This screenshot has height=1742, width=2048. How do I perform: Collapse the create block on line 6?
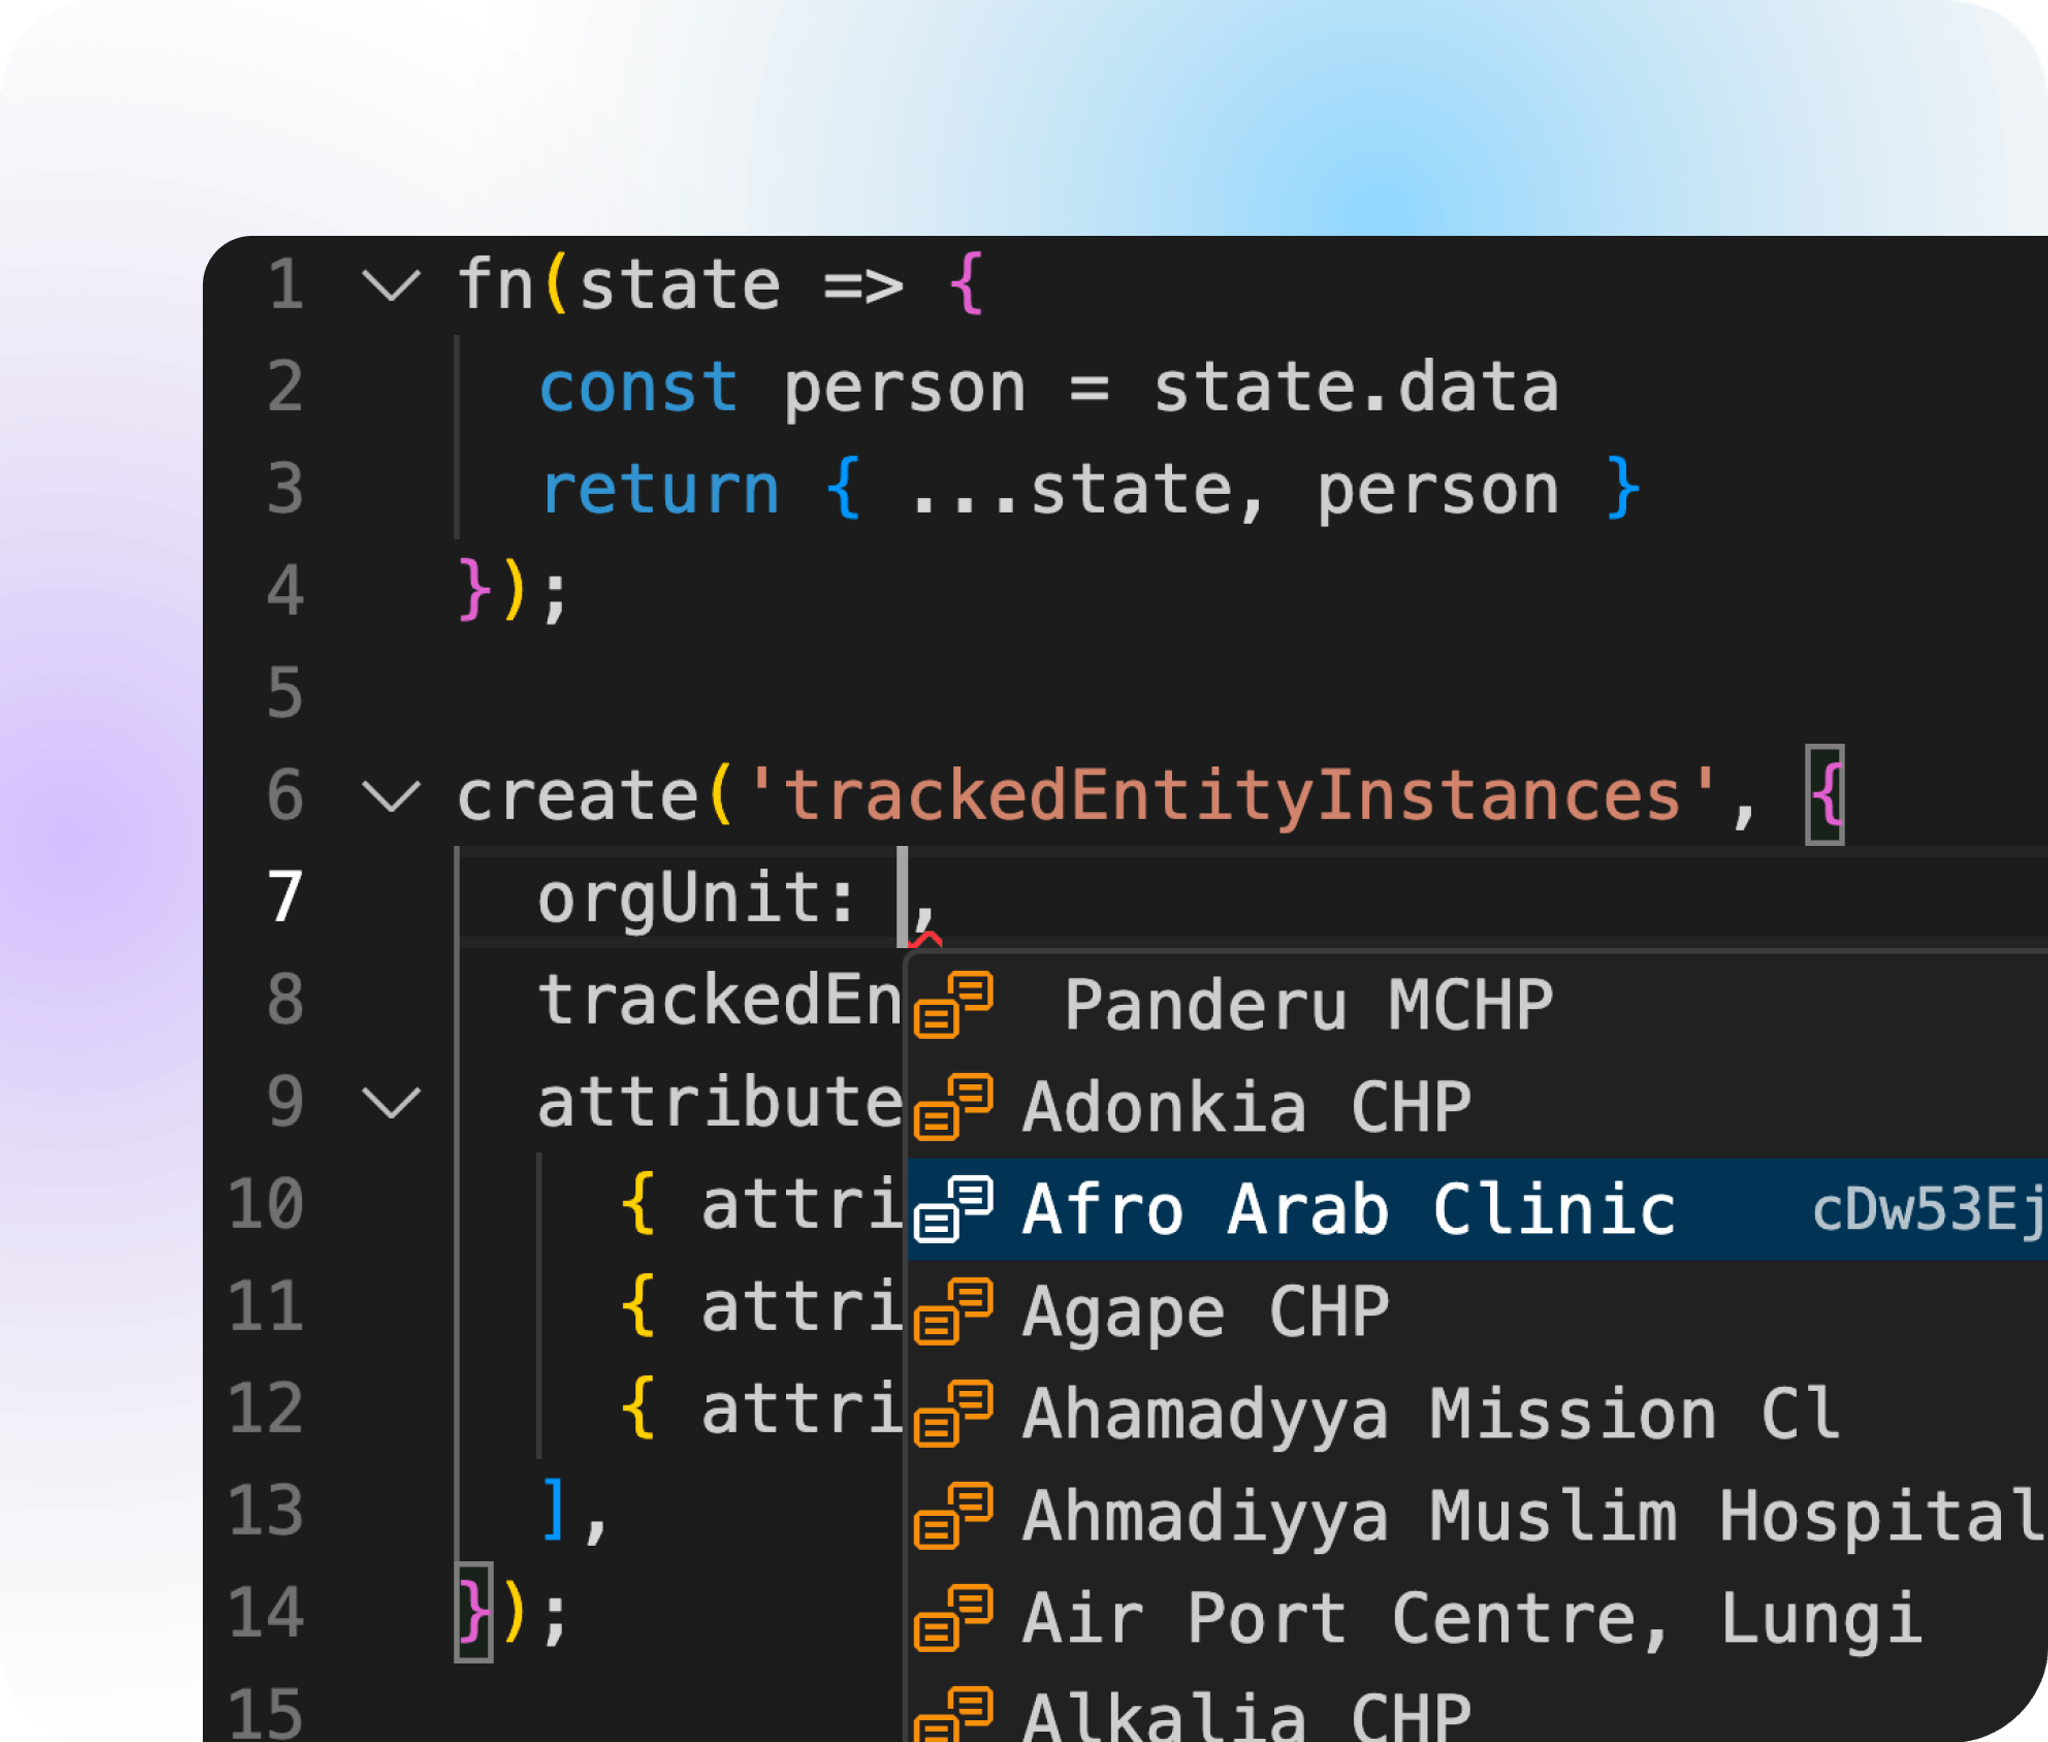(x=390, y=797)
